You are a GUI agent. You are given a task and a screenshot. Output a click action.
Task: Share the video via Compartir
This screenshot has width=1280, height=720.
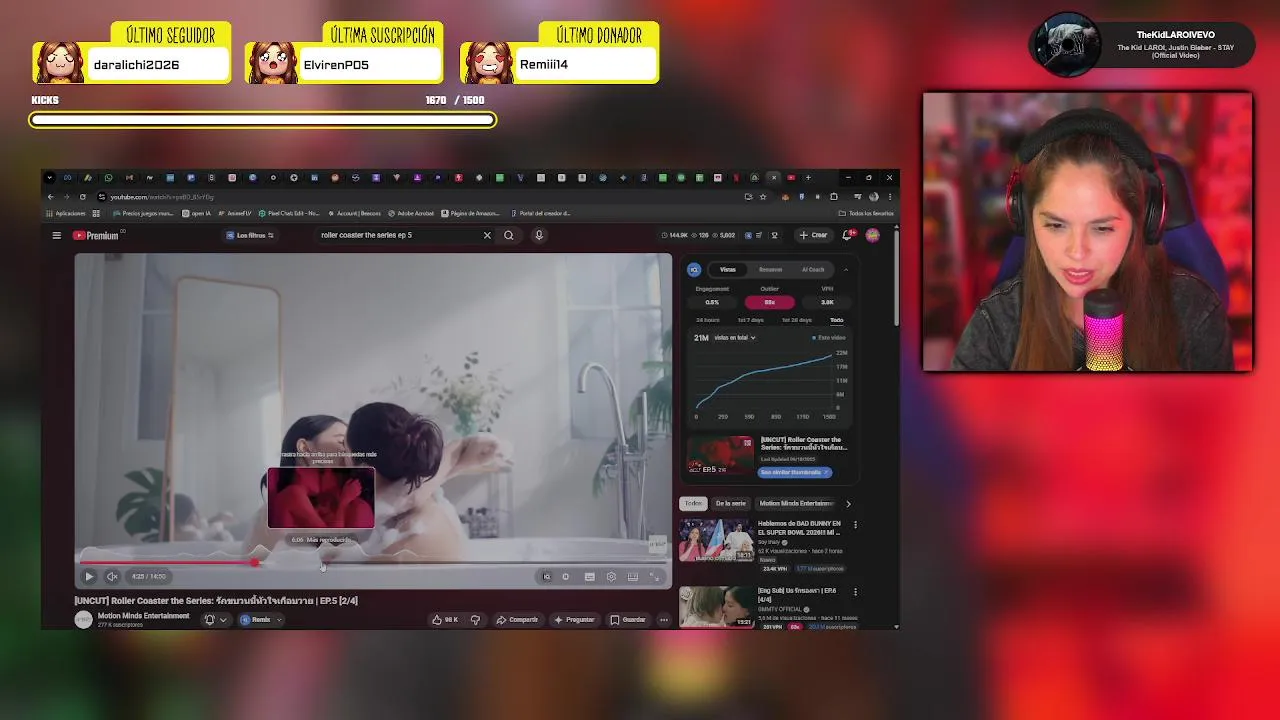[x=517, y=620]
